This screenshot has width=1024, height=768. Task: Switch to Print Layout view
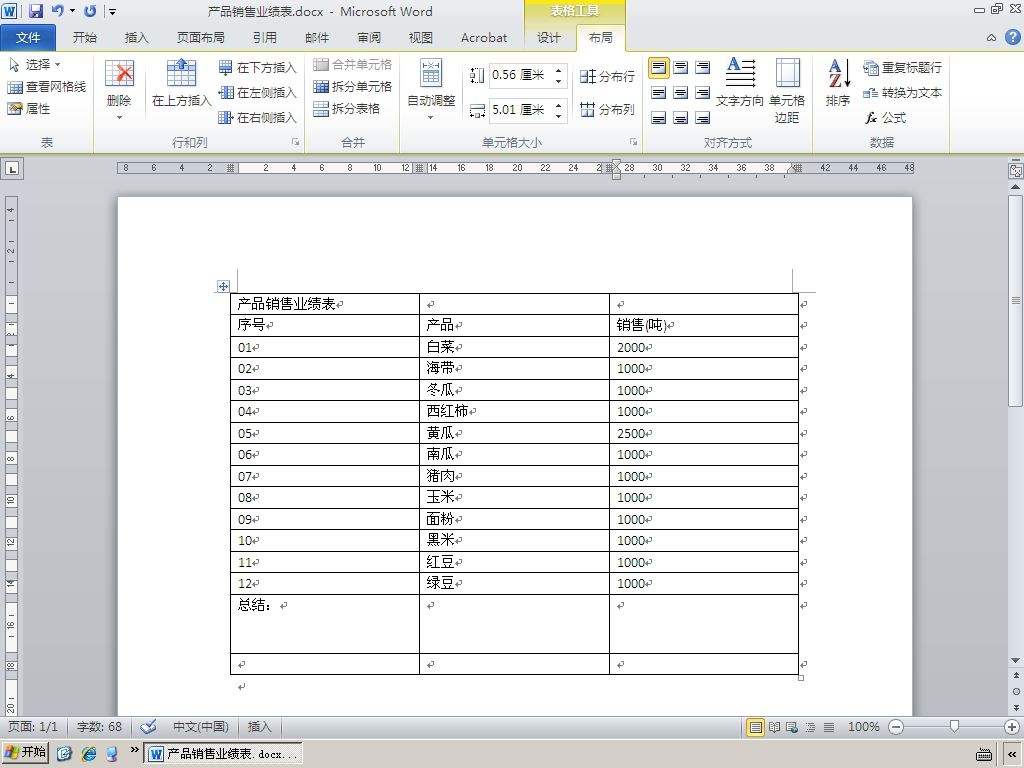(x=756, y=727)
